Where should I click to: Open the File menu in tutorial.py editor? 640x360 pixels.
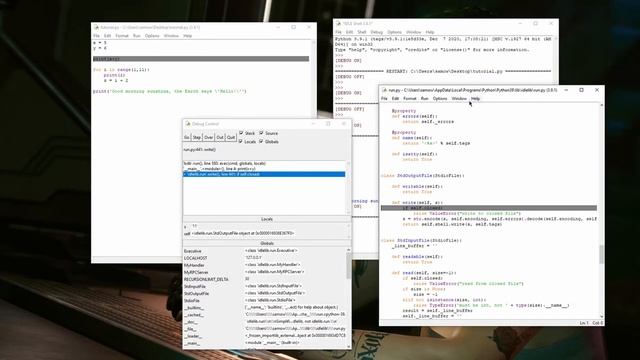96,36
